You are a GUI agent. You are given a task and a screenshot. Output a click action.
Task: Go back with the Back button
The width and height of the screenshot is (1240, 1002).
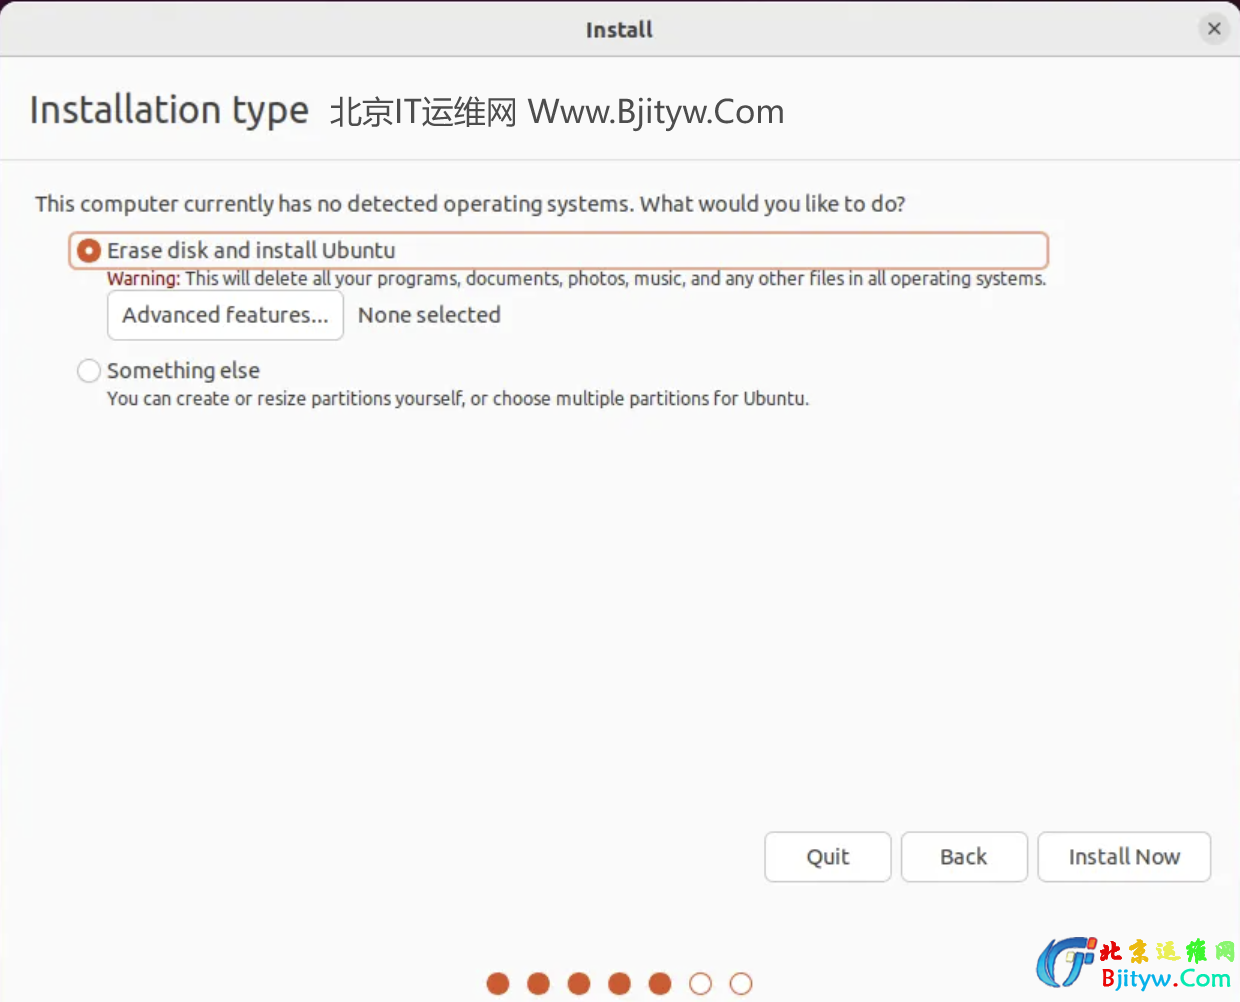[x=963, y=857]
